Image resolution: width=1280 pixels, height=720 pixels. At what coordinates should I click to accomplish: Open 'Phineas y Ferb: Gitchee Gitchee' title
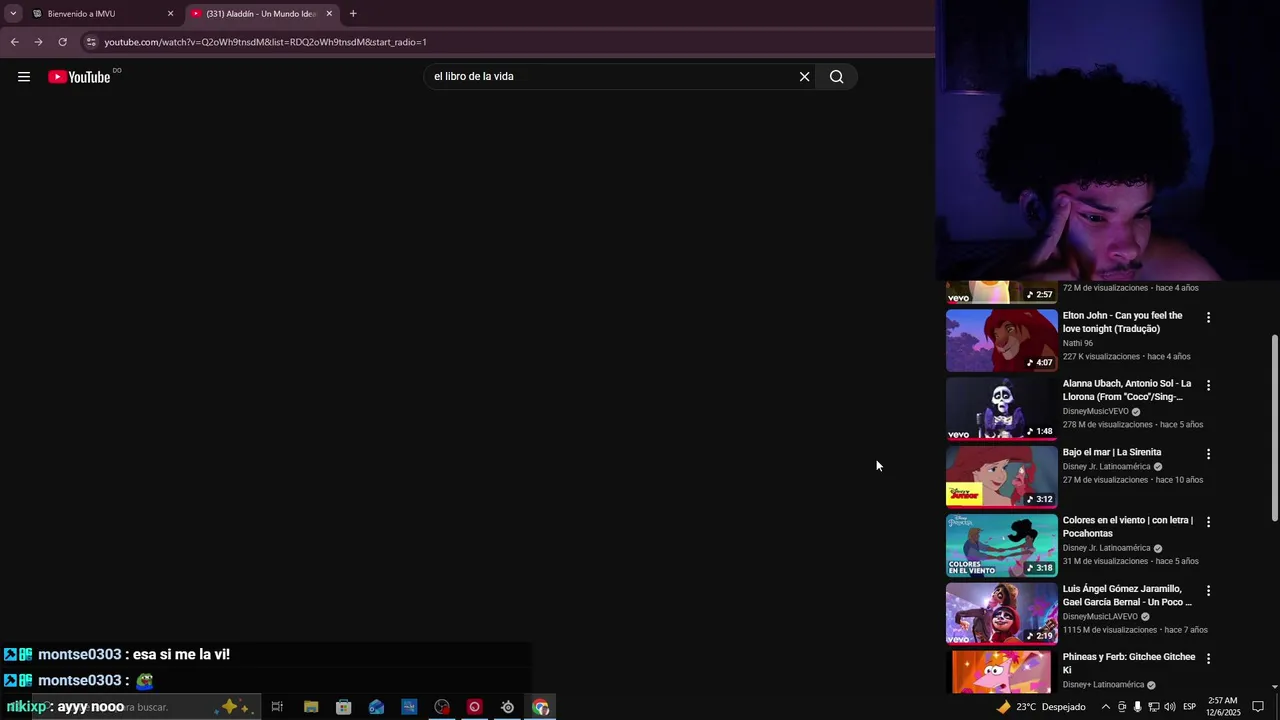click(1128, 663)
